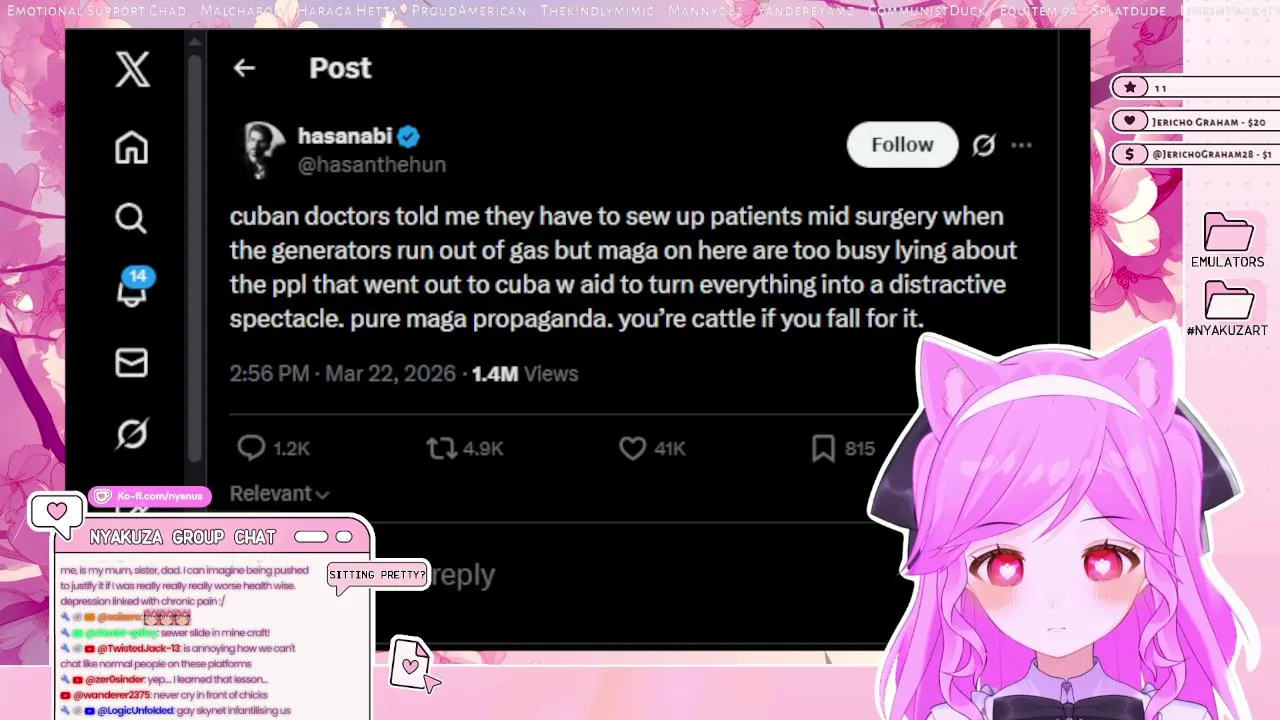1280x720 pixels.
Task: Click hasanabi profile avatar
Action: click(263, 150)
